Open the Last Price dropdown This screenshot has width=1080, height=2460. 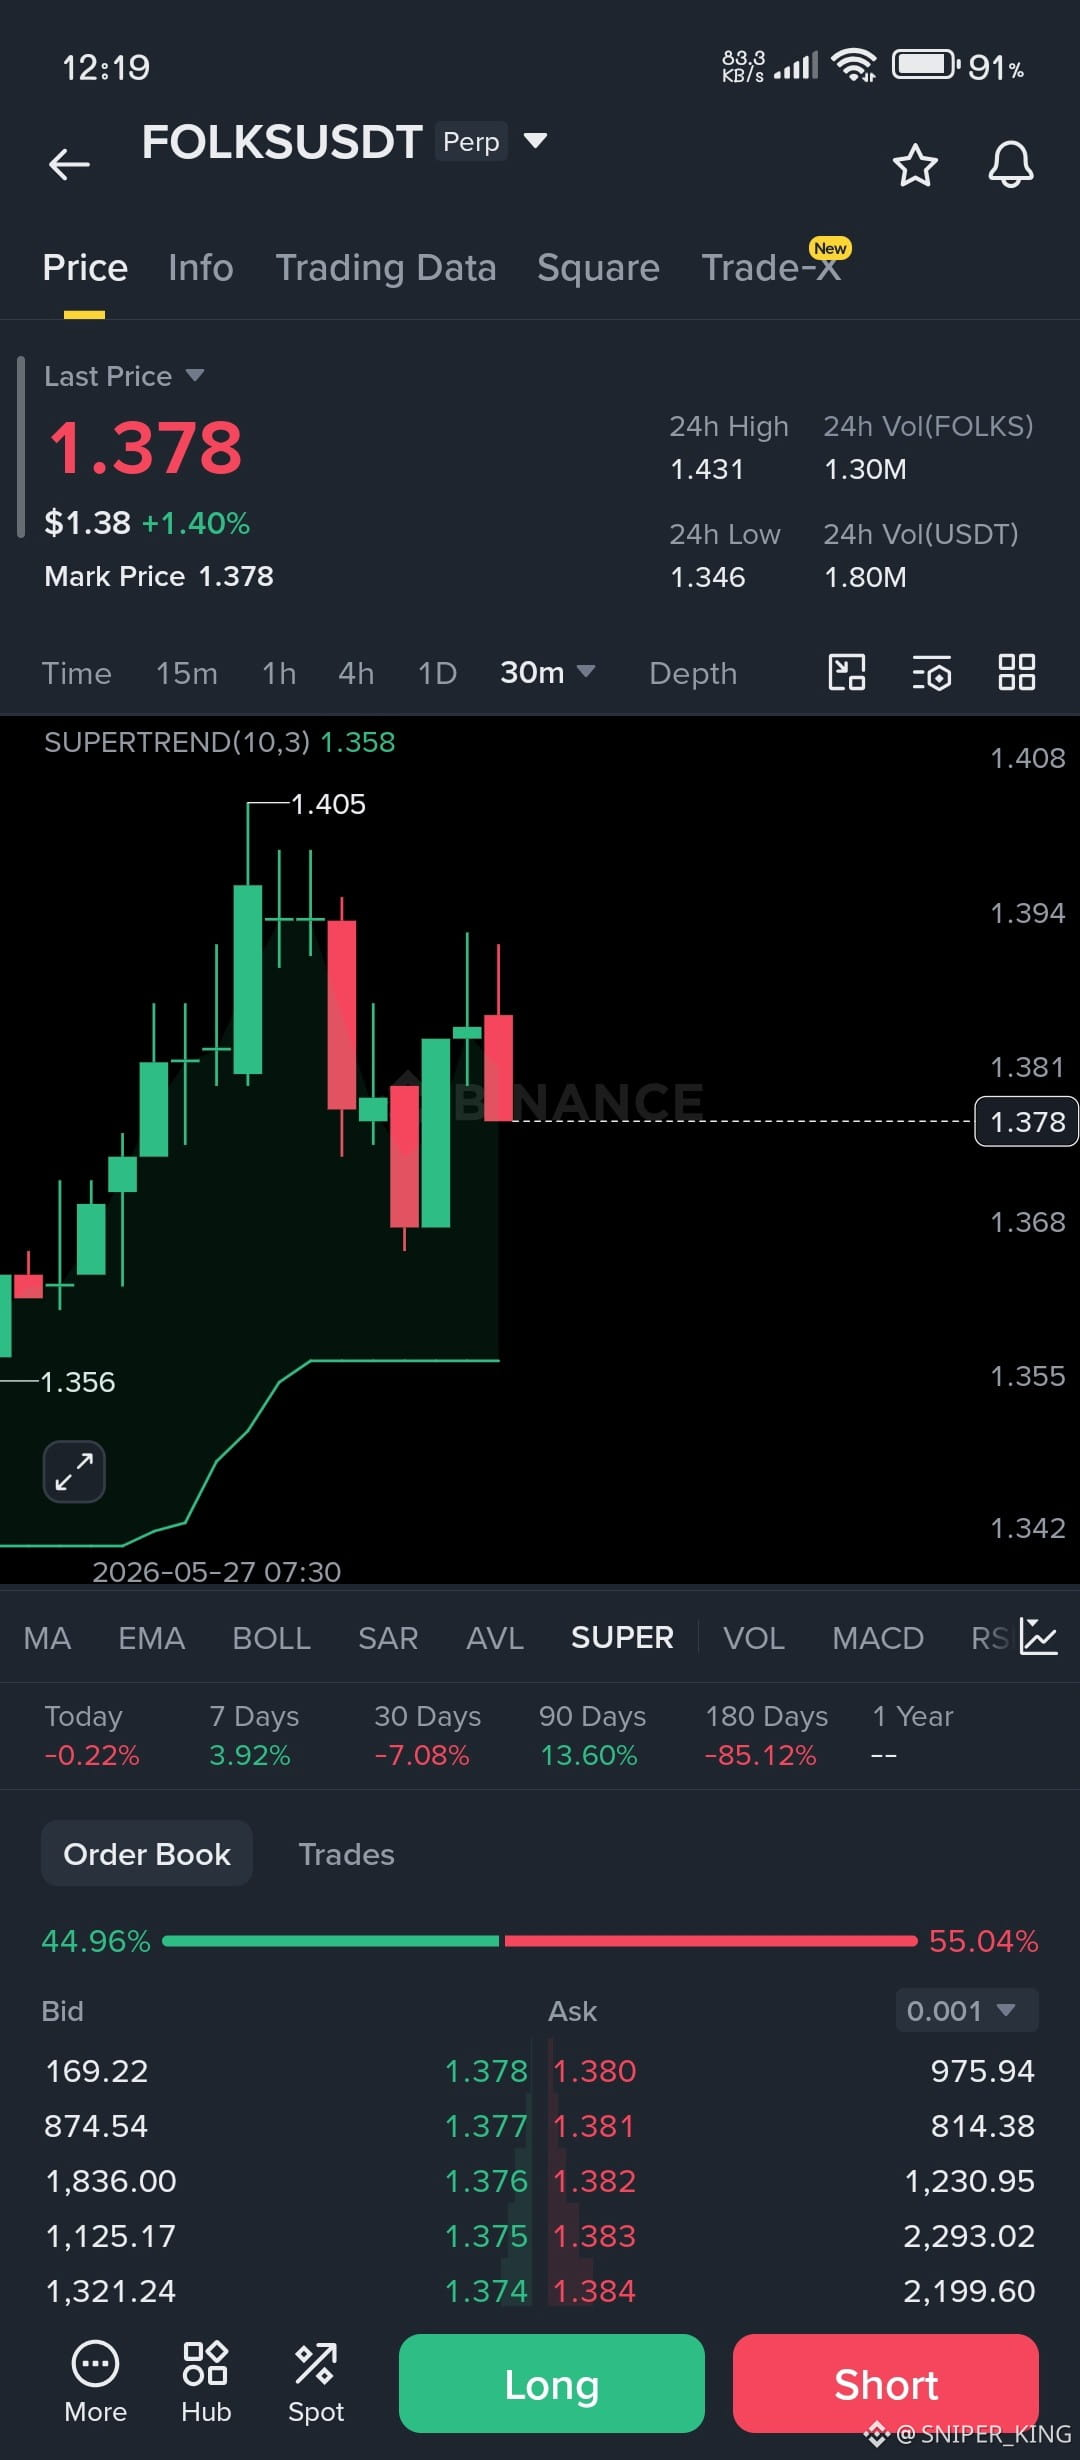[x=124, y=376]
